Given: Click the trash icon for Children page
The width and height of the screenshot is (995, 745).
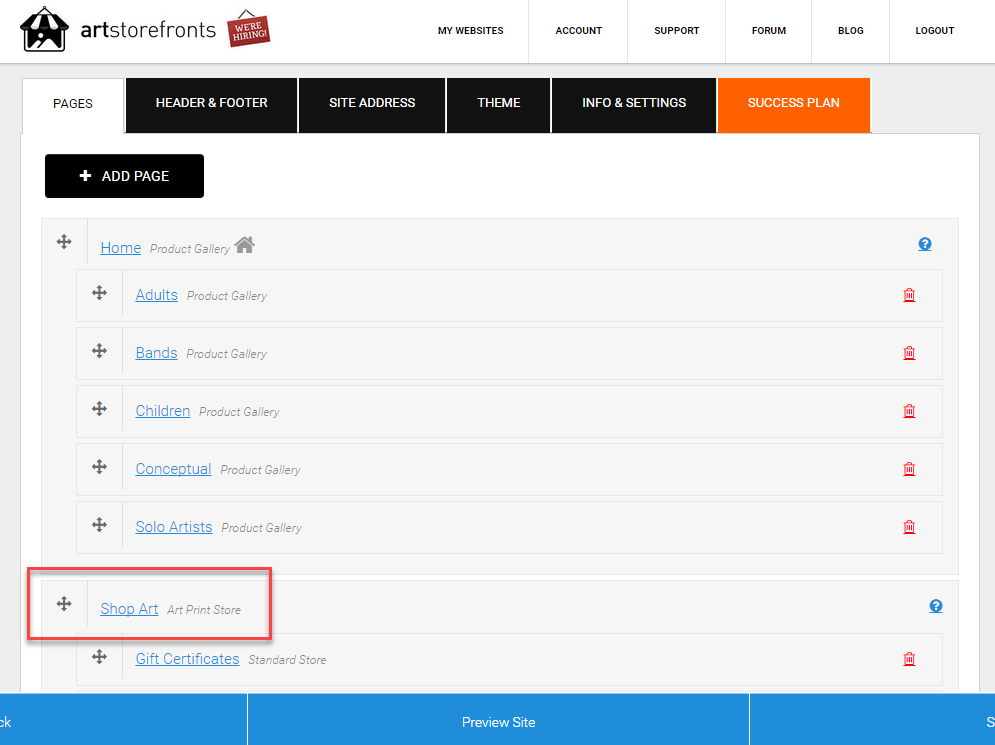Looking at the screenshot, I should point(909,411).
